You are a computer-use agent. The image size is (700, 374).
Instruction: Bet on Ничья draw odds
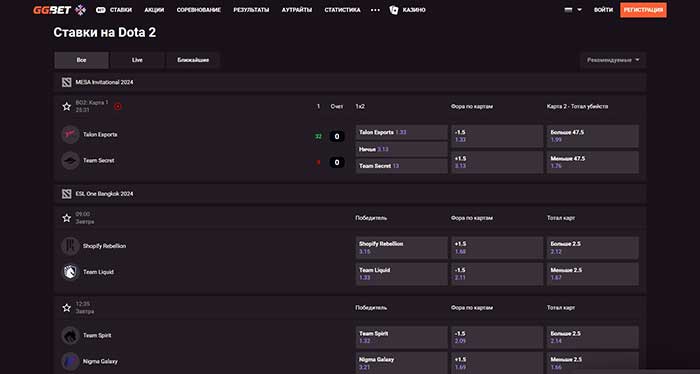click(x=401, y=149)
